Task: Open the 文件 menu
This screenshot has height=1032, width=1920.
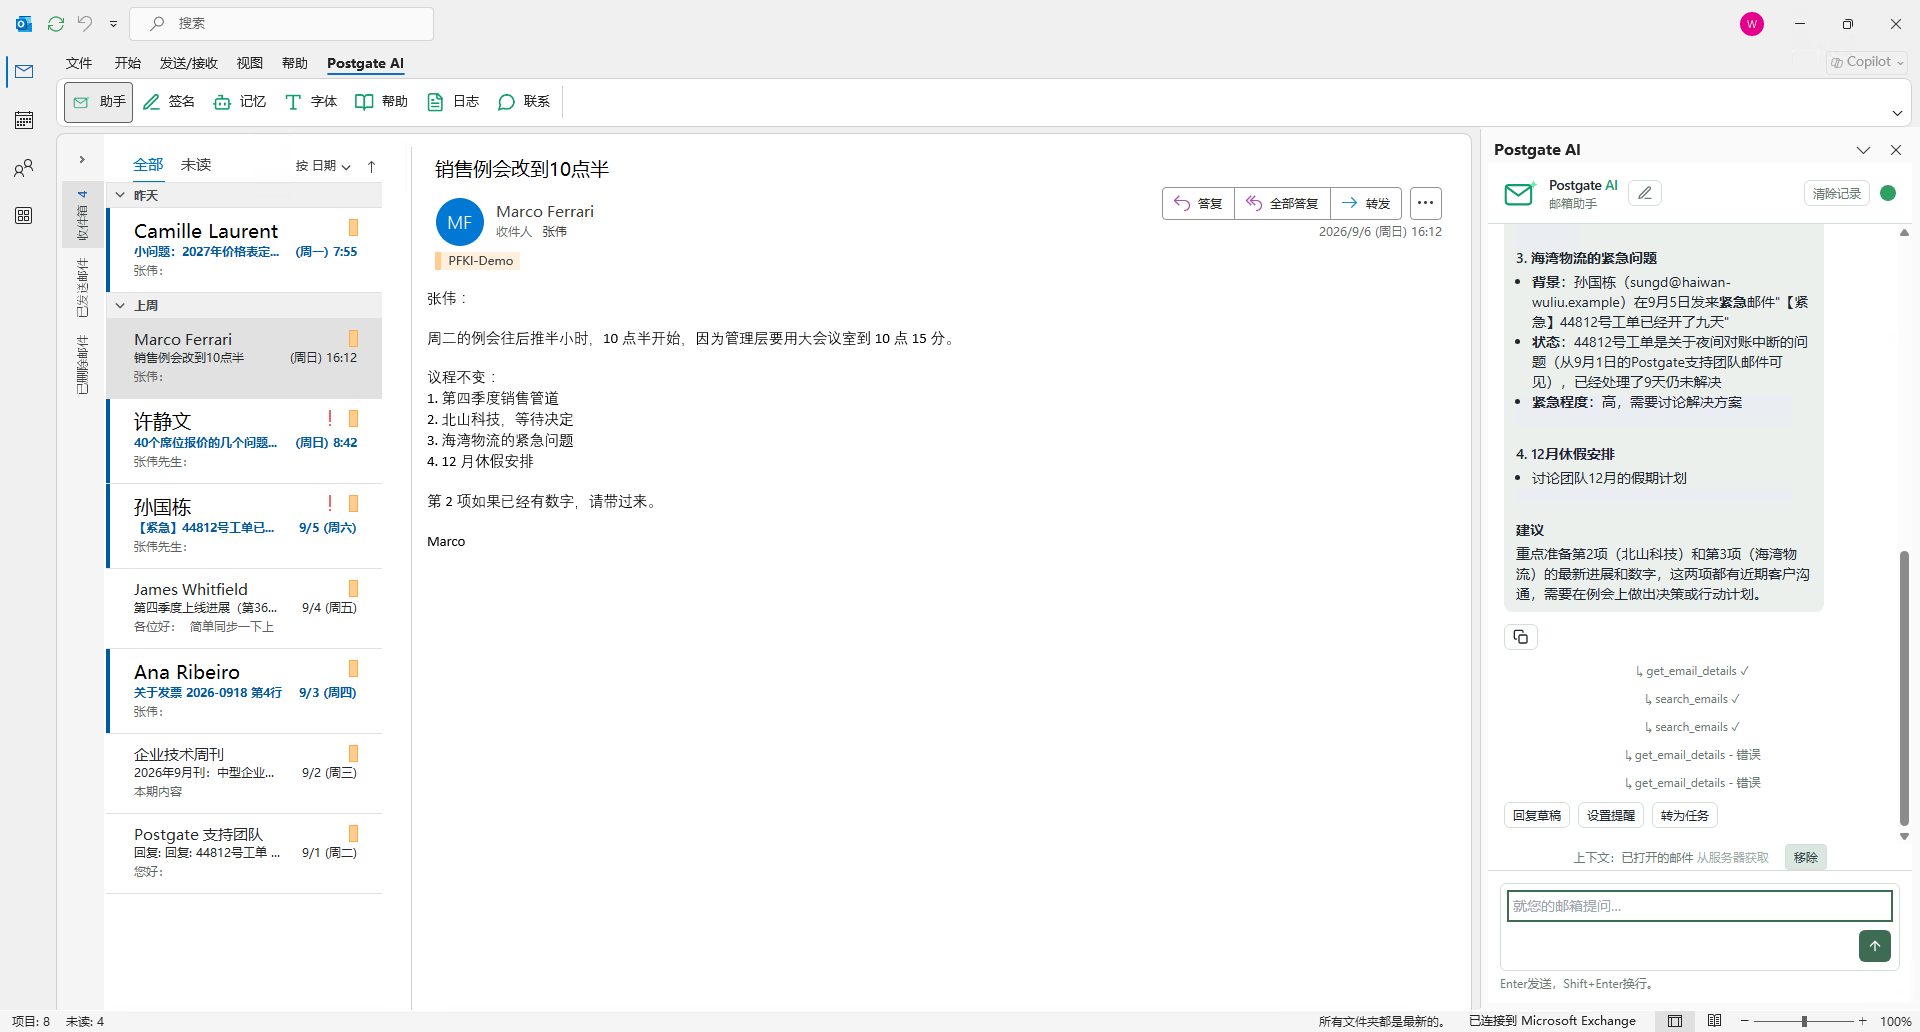Action: click(x=79, y=63)
